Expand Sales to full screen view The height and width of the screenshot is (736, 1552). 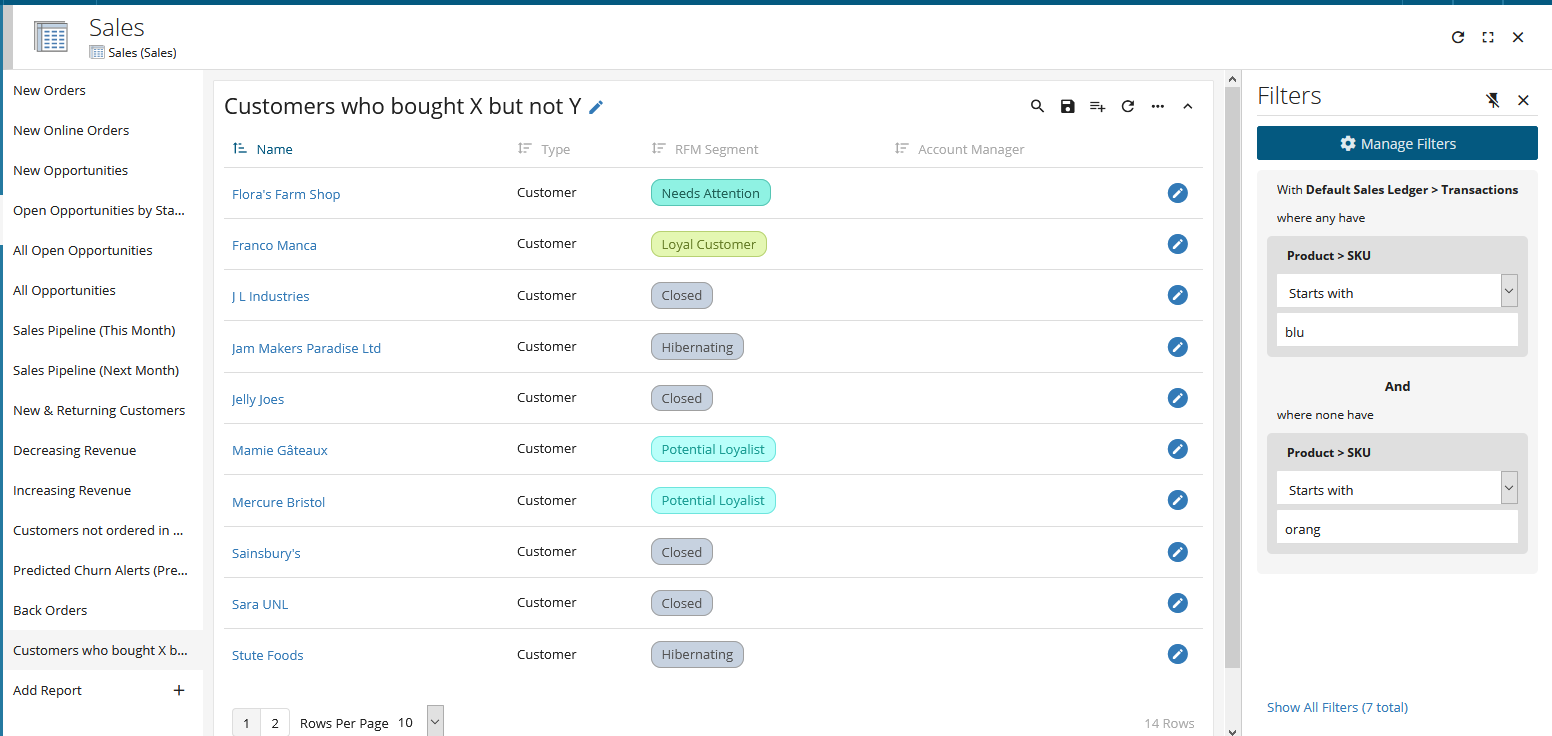1487,37
